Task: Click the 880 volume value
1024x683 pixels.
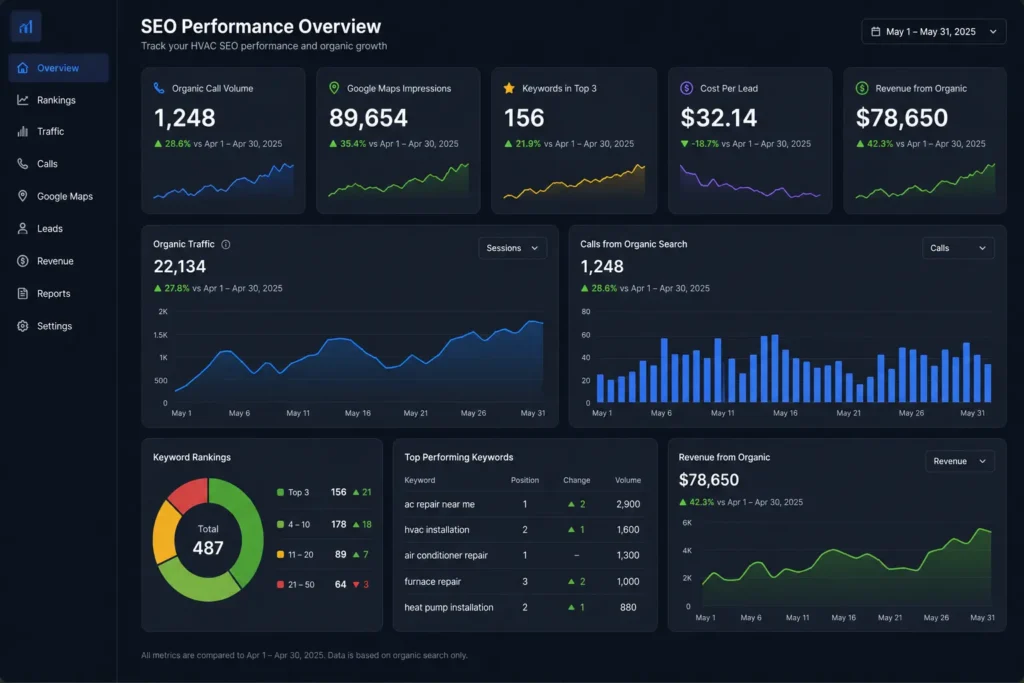Action: click(628, 607)
